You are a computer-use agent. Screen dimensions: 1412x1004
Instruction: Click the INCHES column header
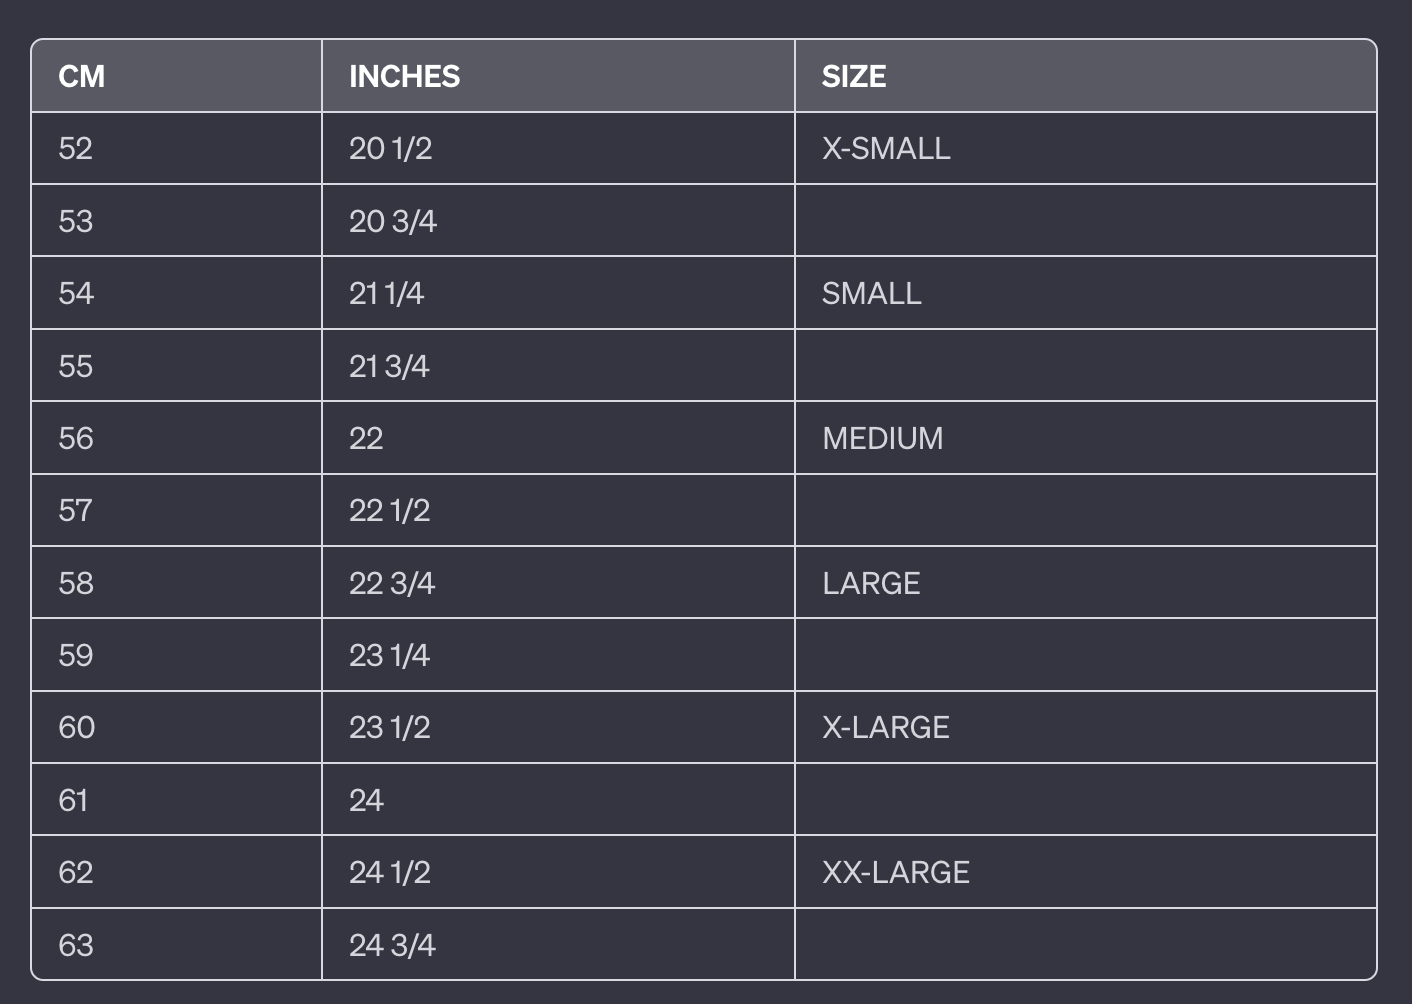pyautogui.click(x=404, y=76)
